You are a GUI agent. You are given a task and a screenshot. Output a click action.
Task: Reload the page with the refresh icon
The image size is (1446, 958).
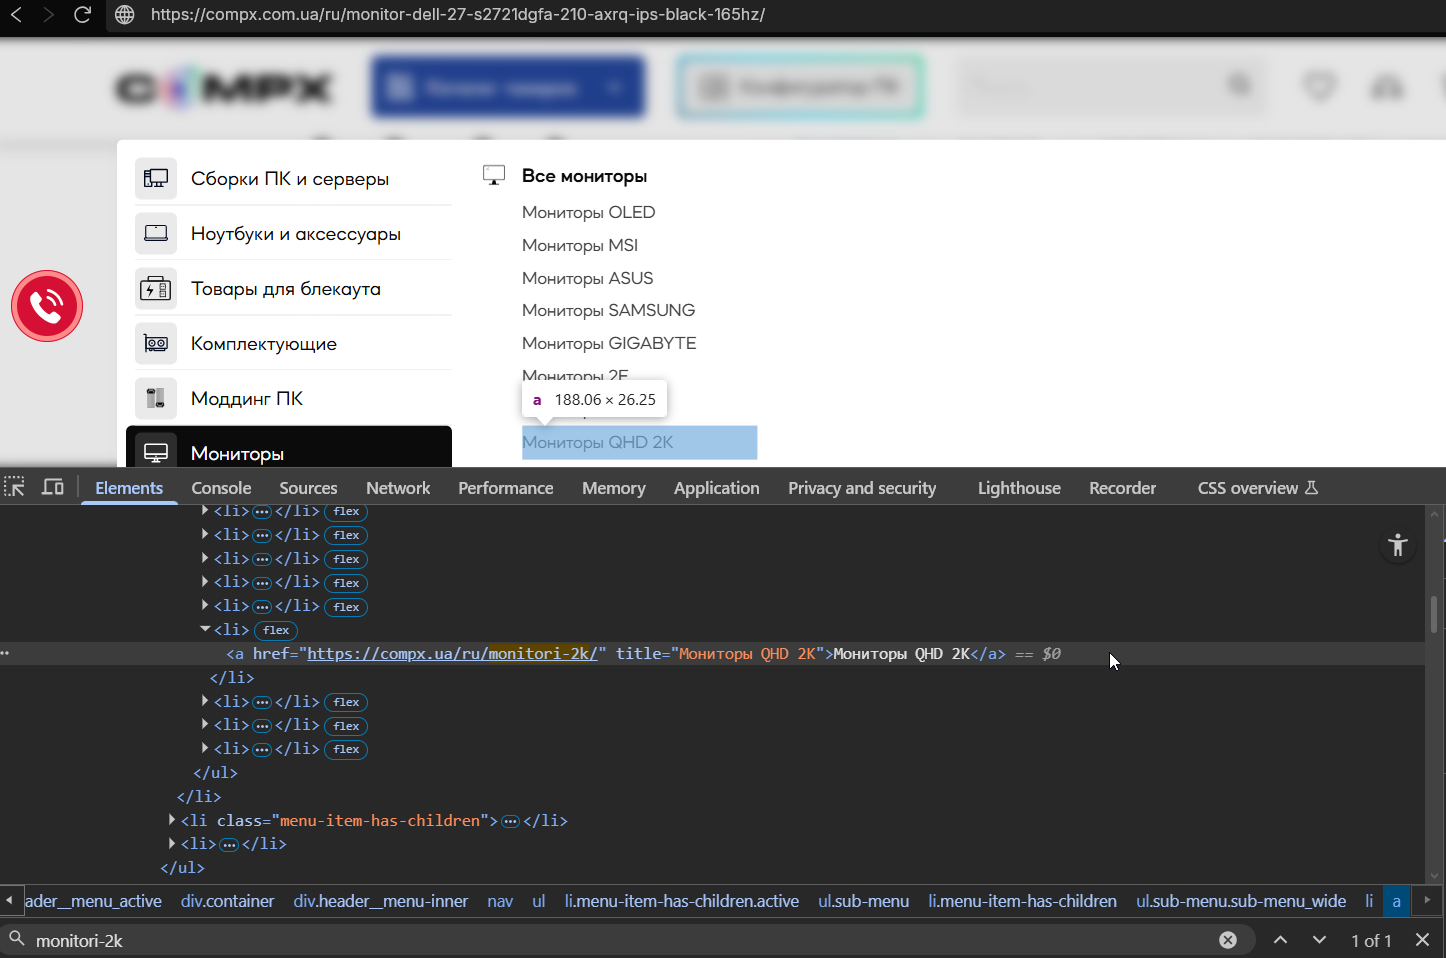(x=83, y=15)
